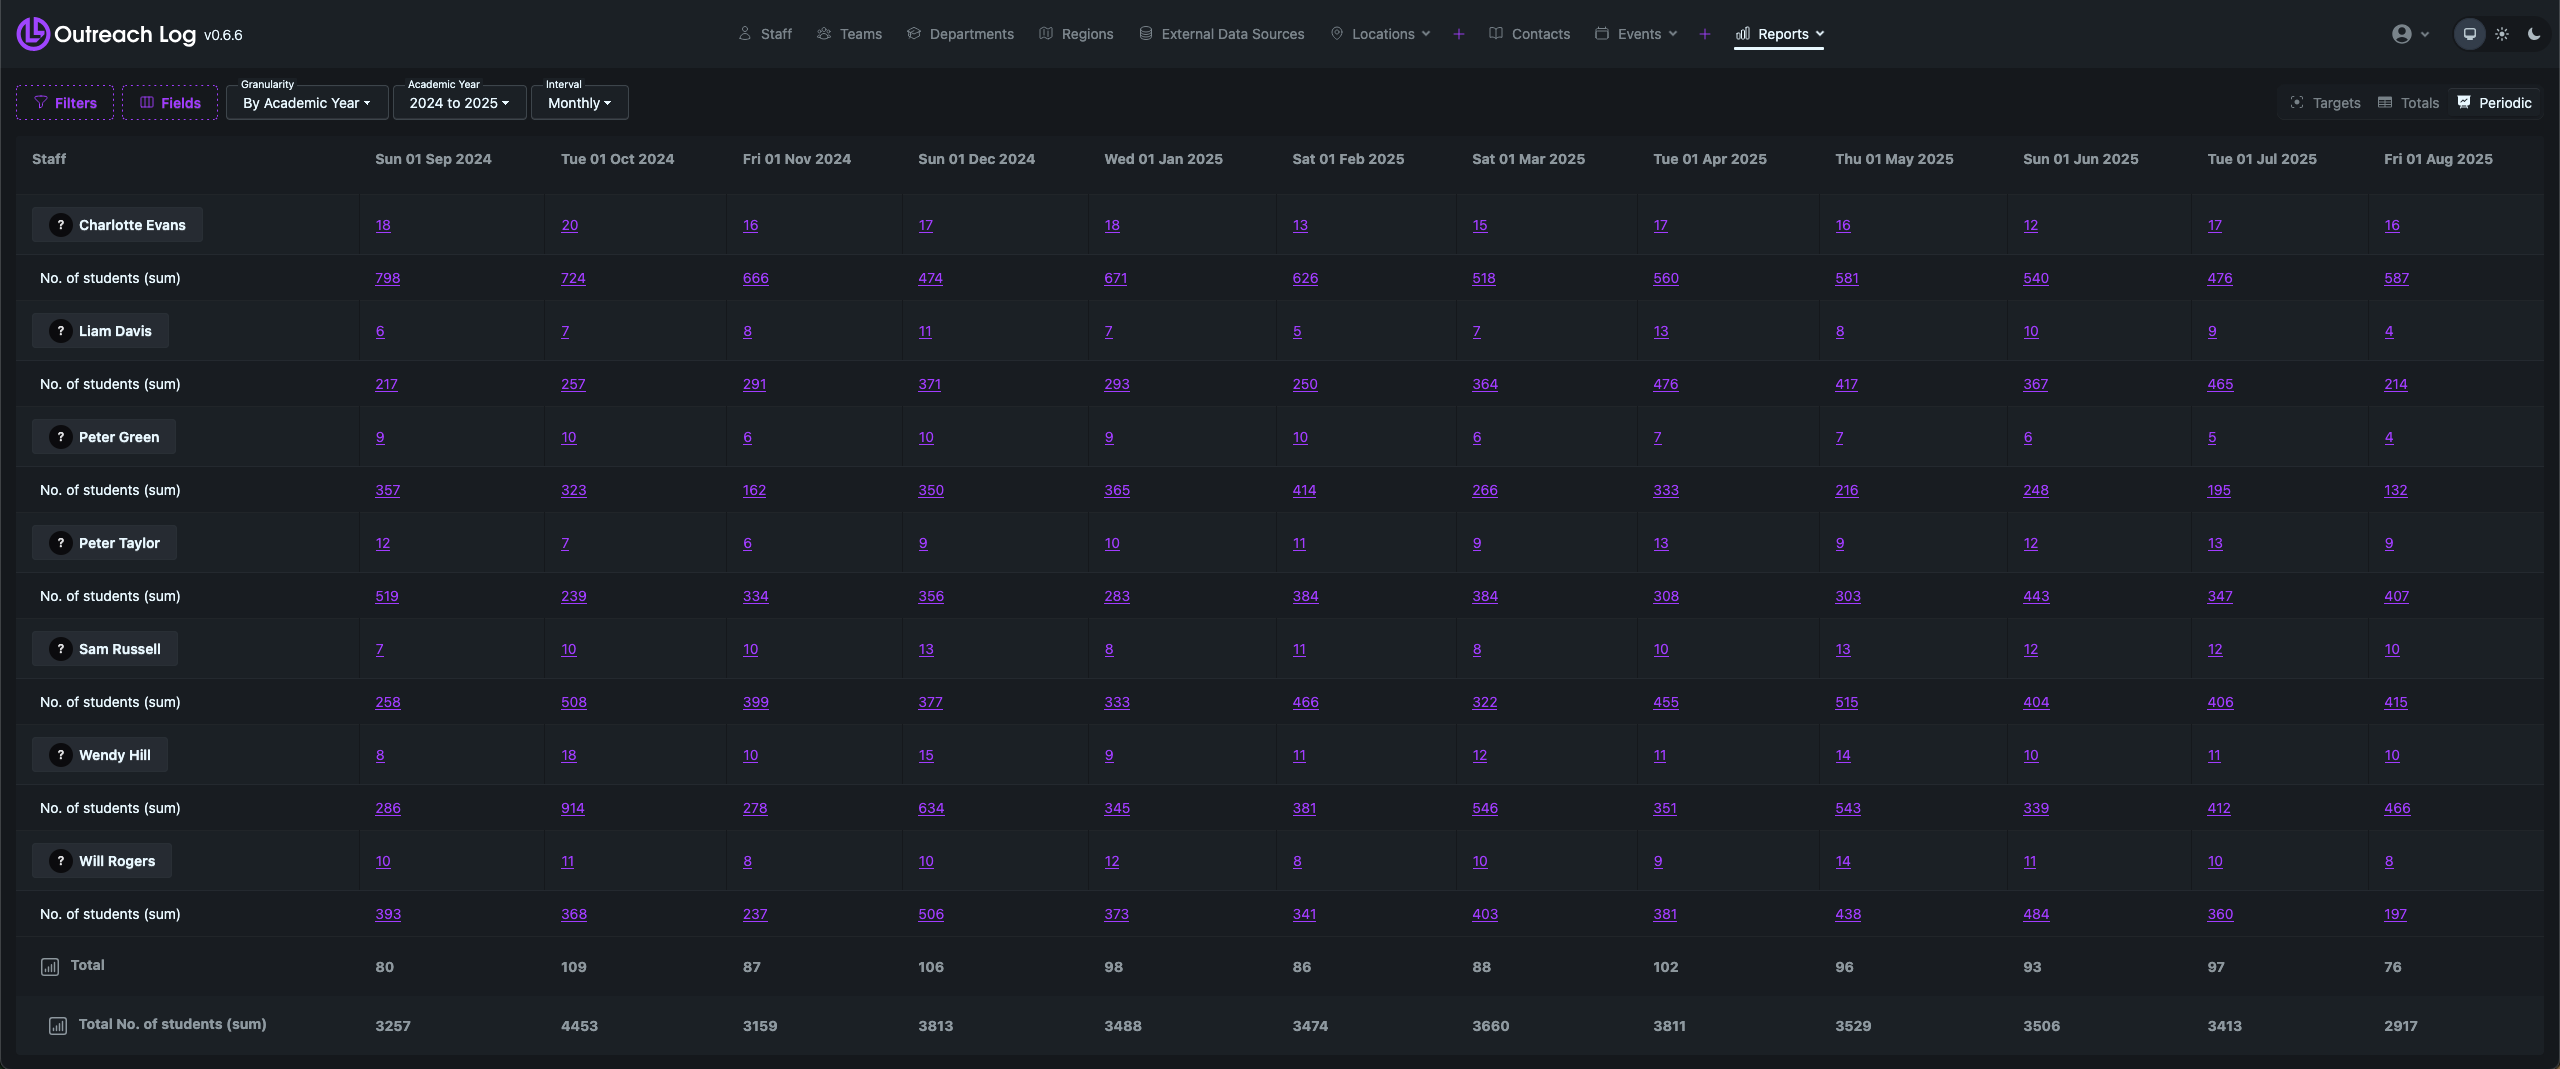Switch to the Totals view tab

pos(2409,103)
